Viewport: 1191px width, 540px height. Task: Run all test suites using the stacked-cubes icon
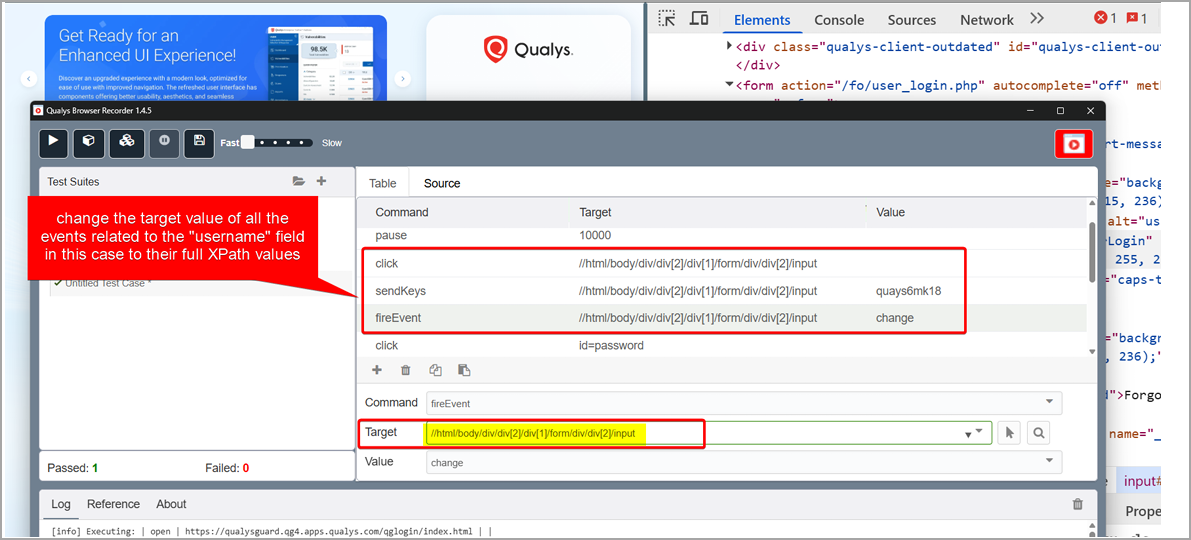(x=126, y=142)
